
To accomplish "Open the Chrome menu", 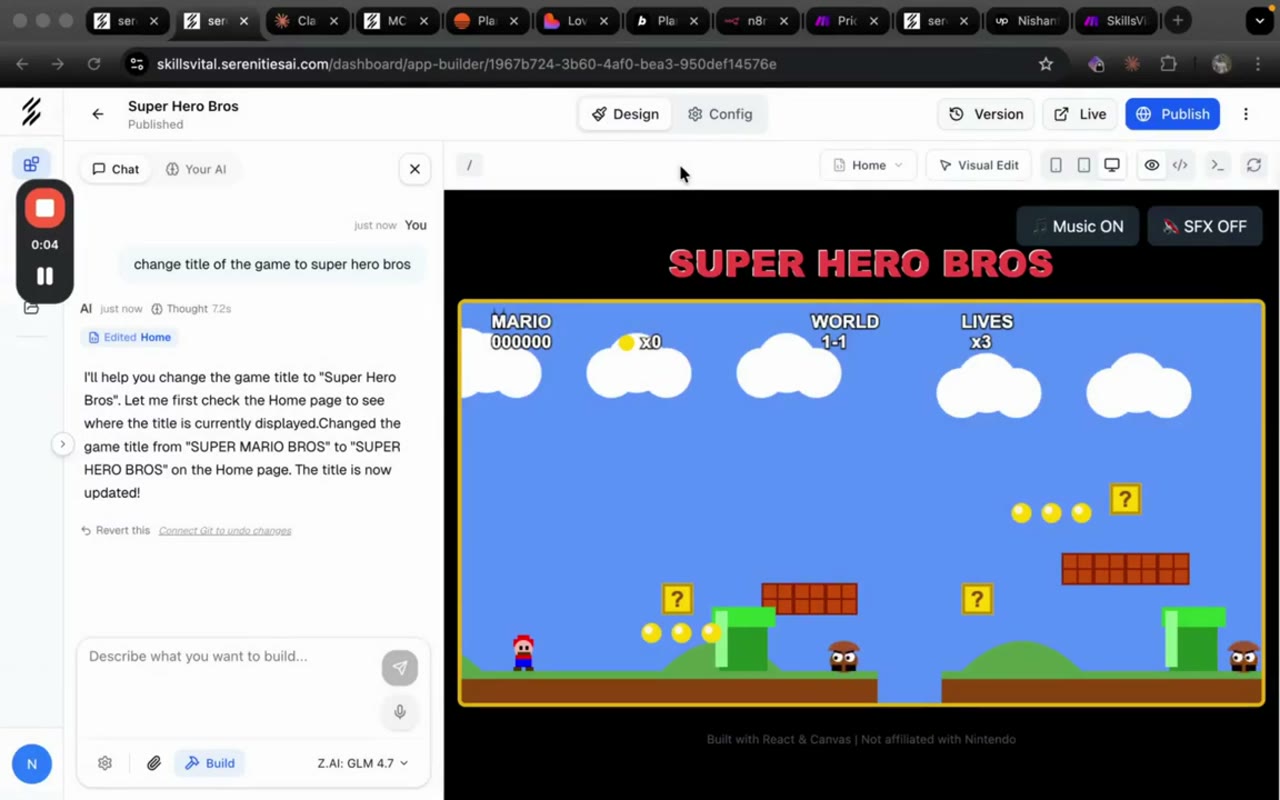I will pyautogui.click(x=1258, y=64).
